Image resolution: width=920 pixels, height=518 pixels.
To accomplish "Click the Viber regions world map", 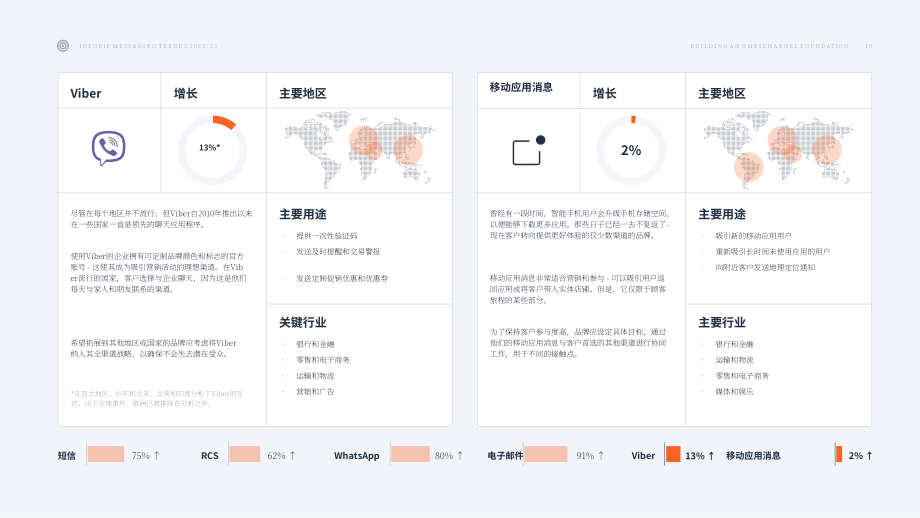I will click(359, 150).
